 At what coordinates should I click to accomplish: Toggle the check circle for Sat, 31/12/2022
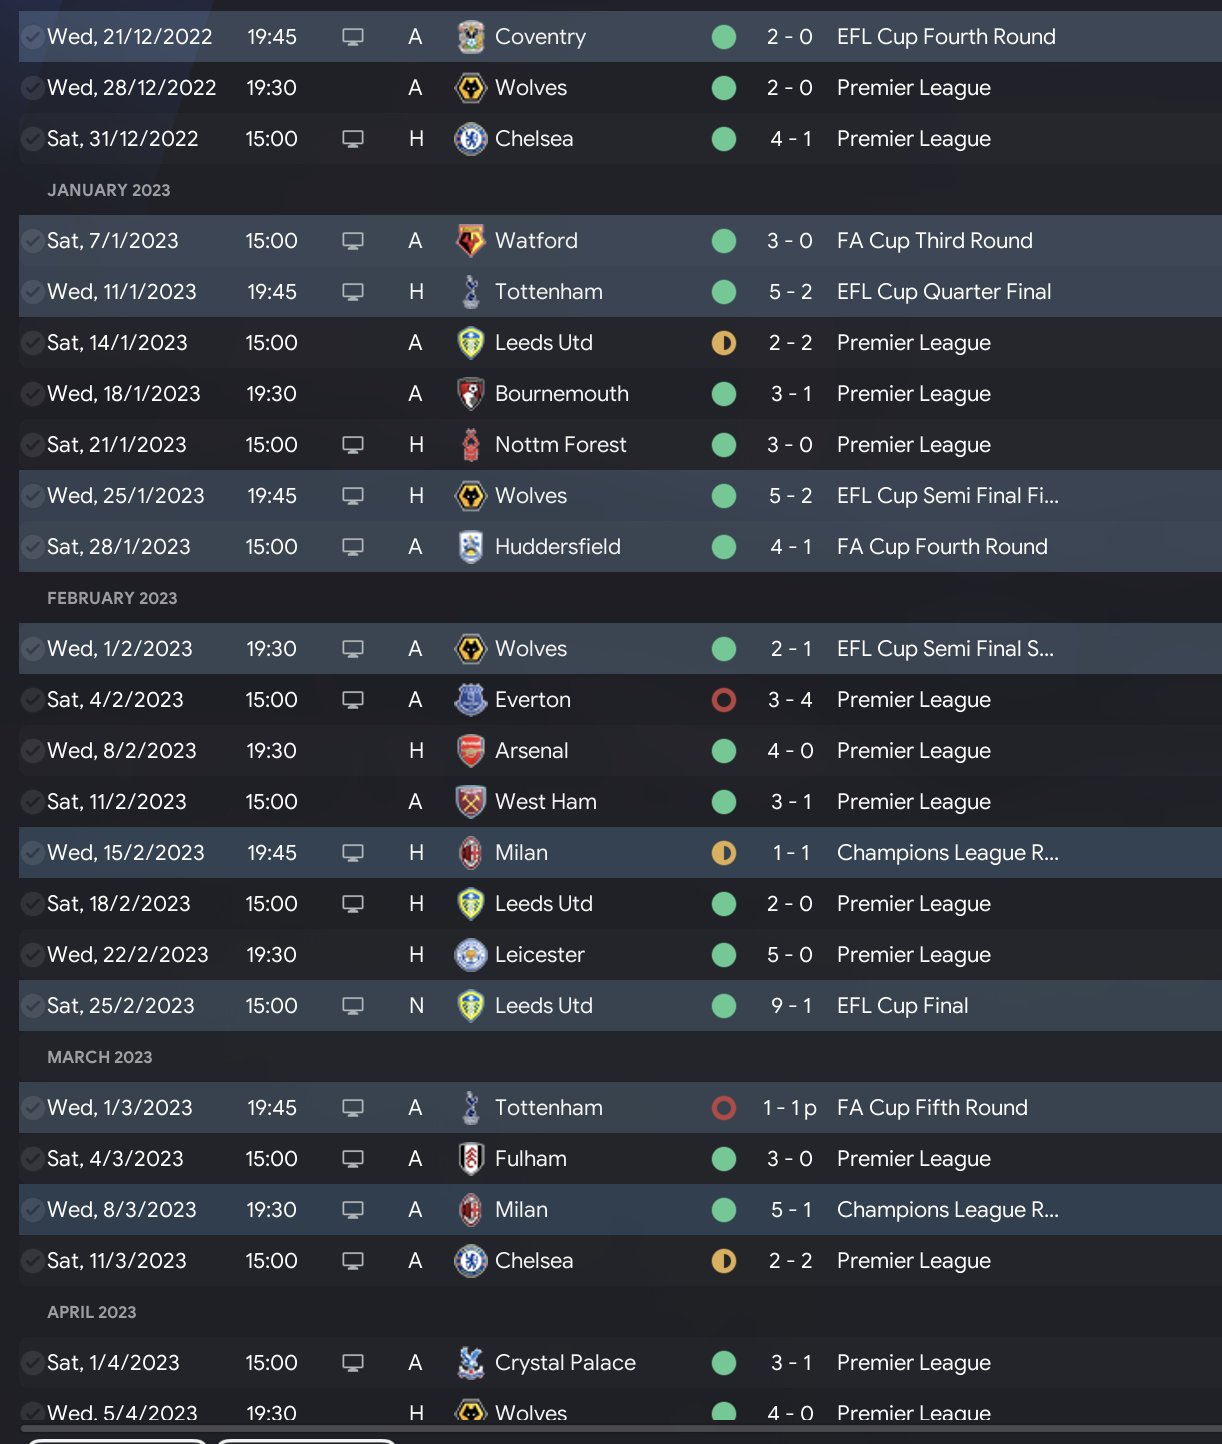[x=32, y=139]
